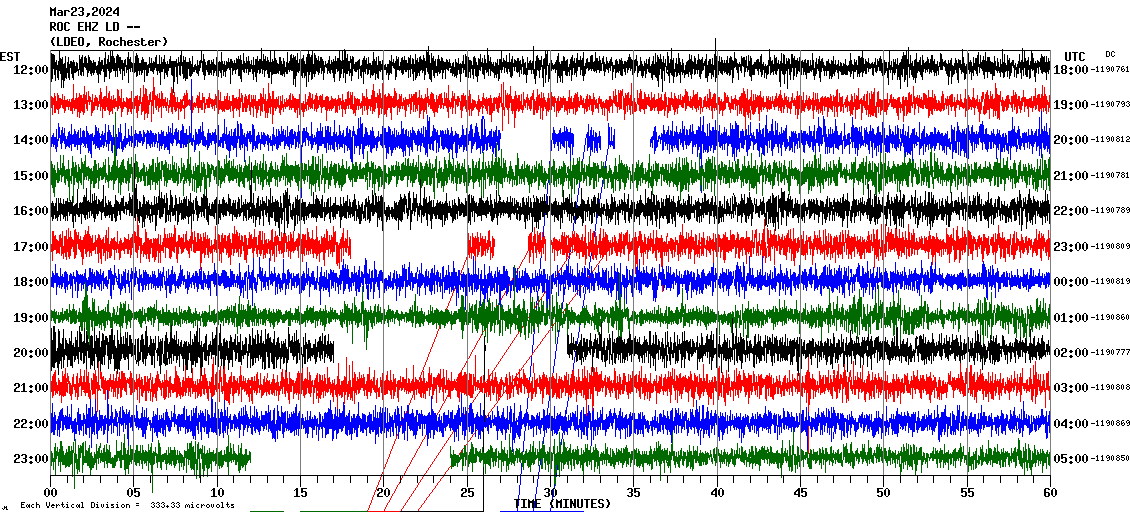Select the 17:00 EST row label
Image resolution: width=1130 pixels, height=519 pixels.
click(x=30, y=247)
